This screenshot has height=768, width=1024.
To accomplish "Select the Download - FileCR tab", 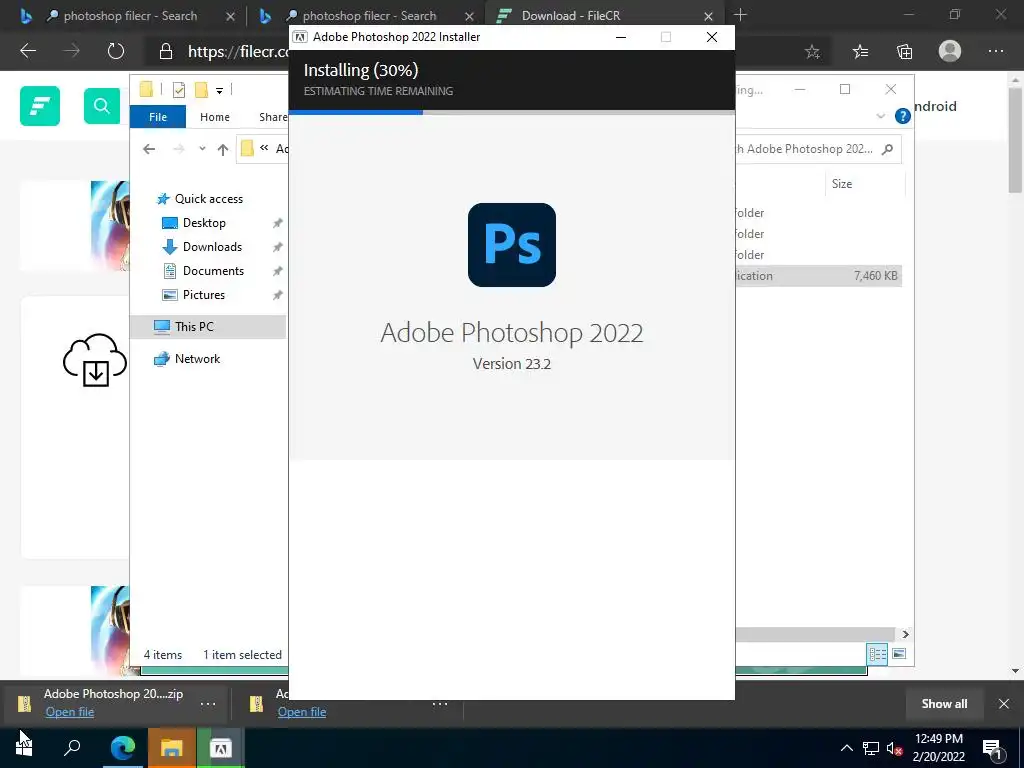I will (x=571, y=16).
